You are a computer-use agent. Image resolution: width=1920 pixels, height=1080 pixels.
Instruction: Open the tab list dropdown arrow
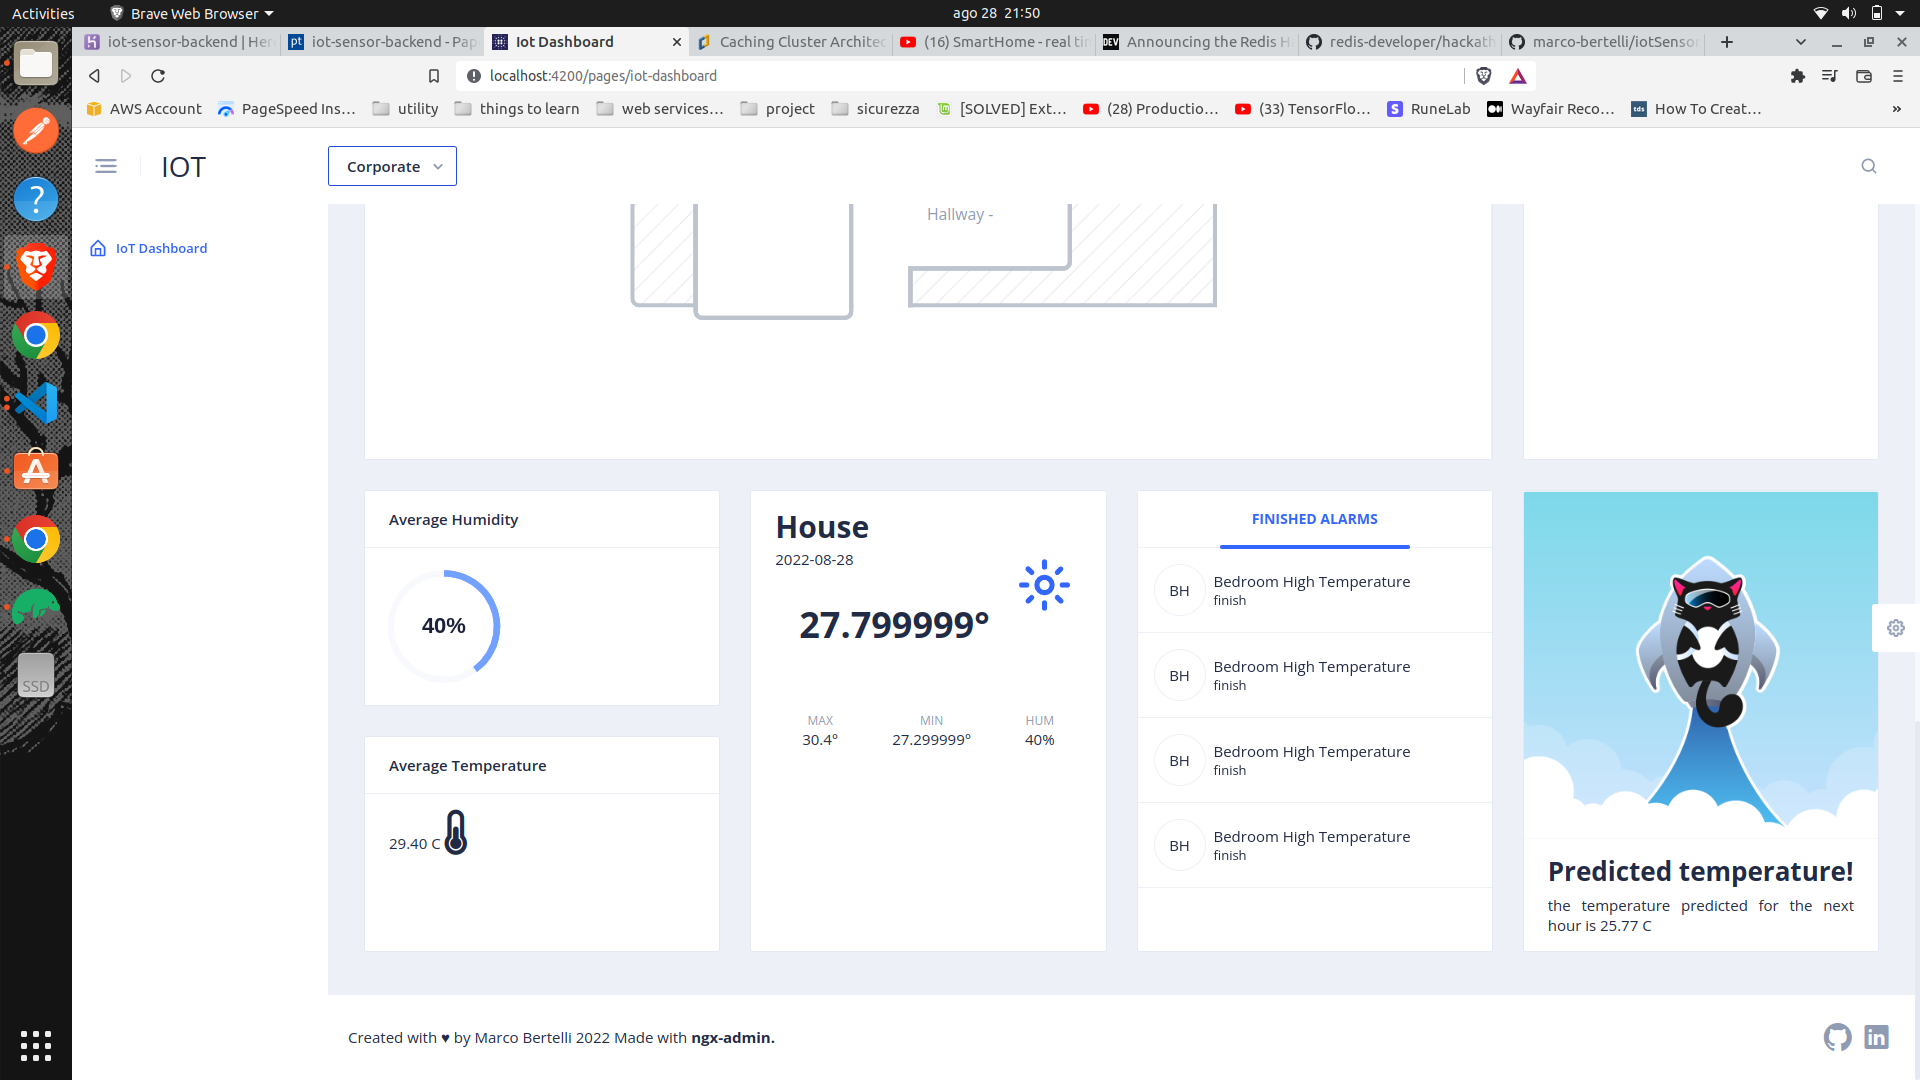pos(1800,42)
